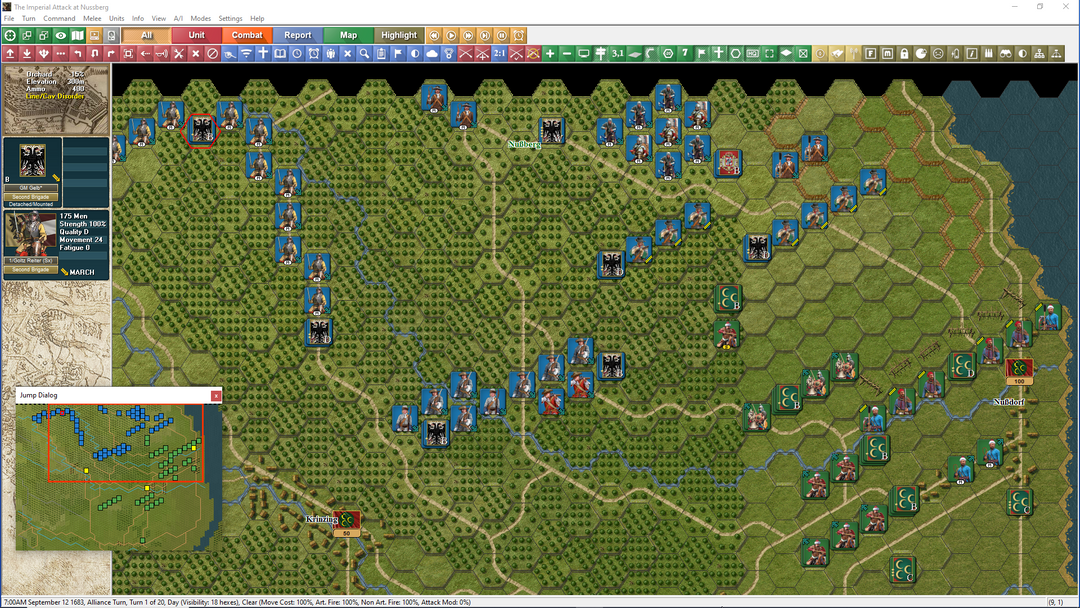Click the play replay button
The height and width of the screenshot is (608, 1080).
[x=451, y=35]
